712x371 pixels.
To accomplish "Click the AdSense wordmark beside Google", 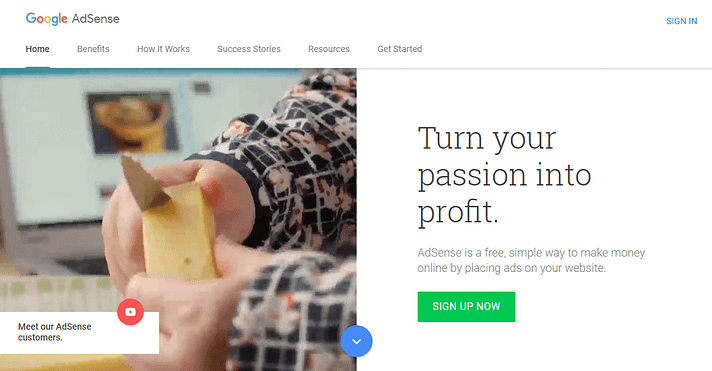I will (96, 19).
